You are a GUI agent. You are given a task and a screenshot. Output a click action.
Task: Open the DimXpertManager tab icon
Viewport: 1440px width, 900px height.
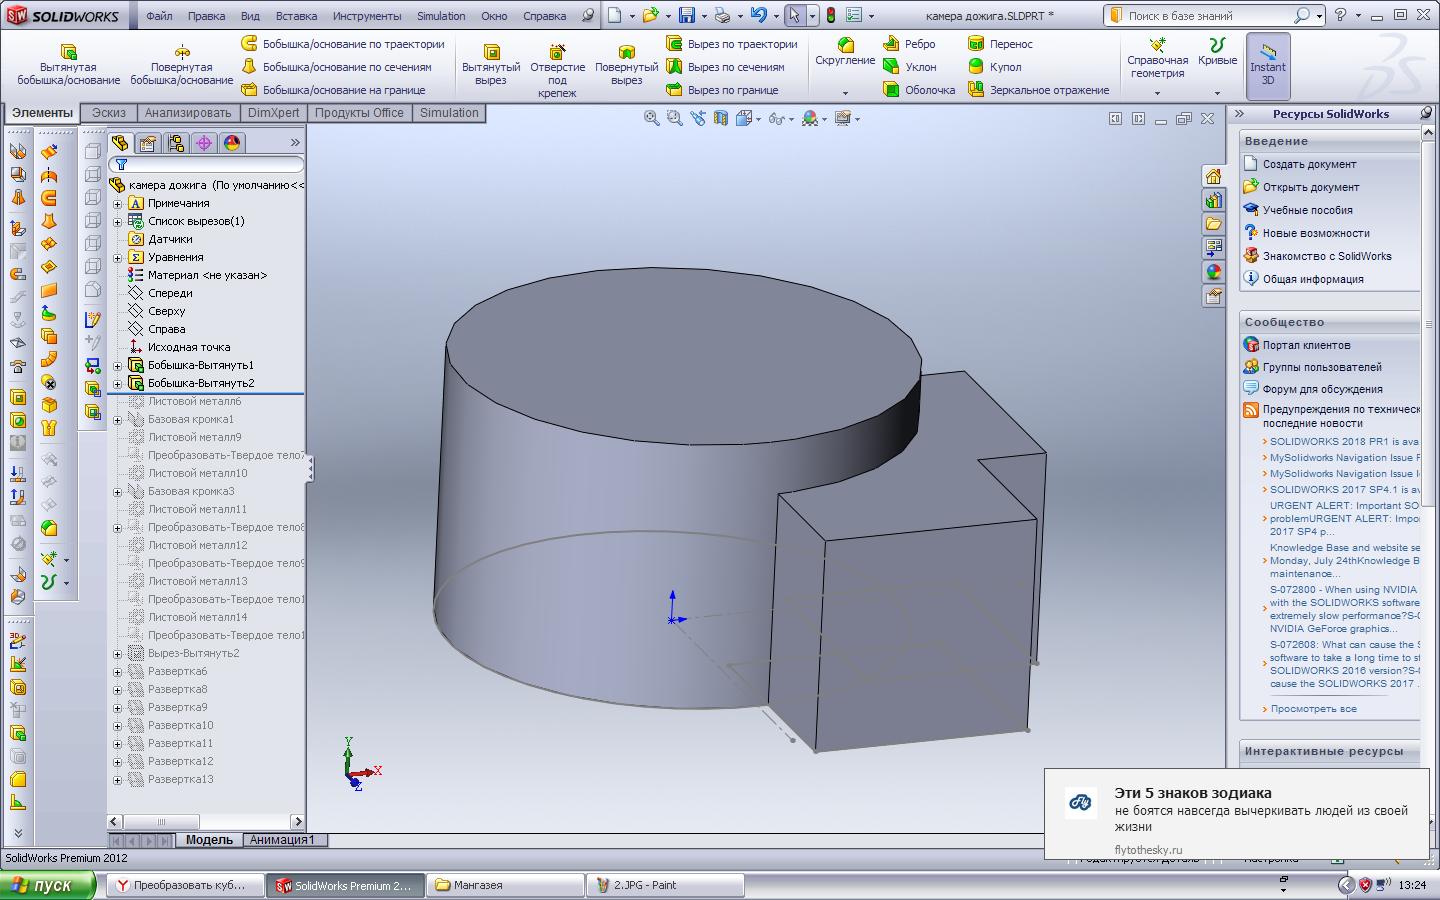(204, 143)
